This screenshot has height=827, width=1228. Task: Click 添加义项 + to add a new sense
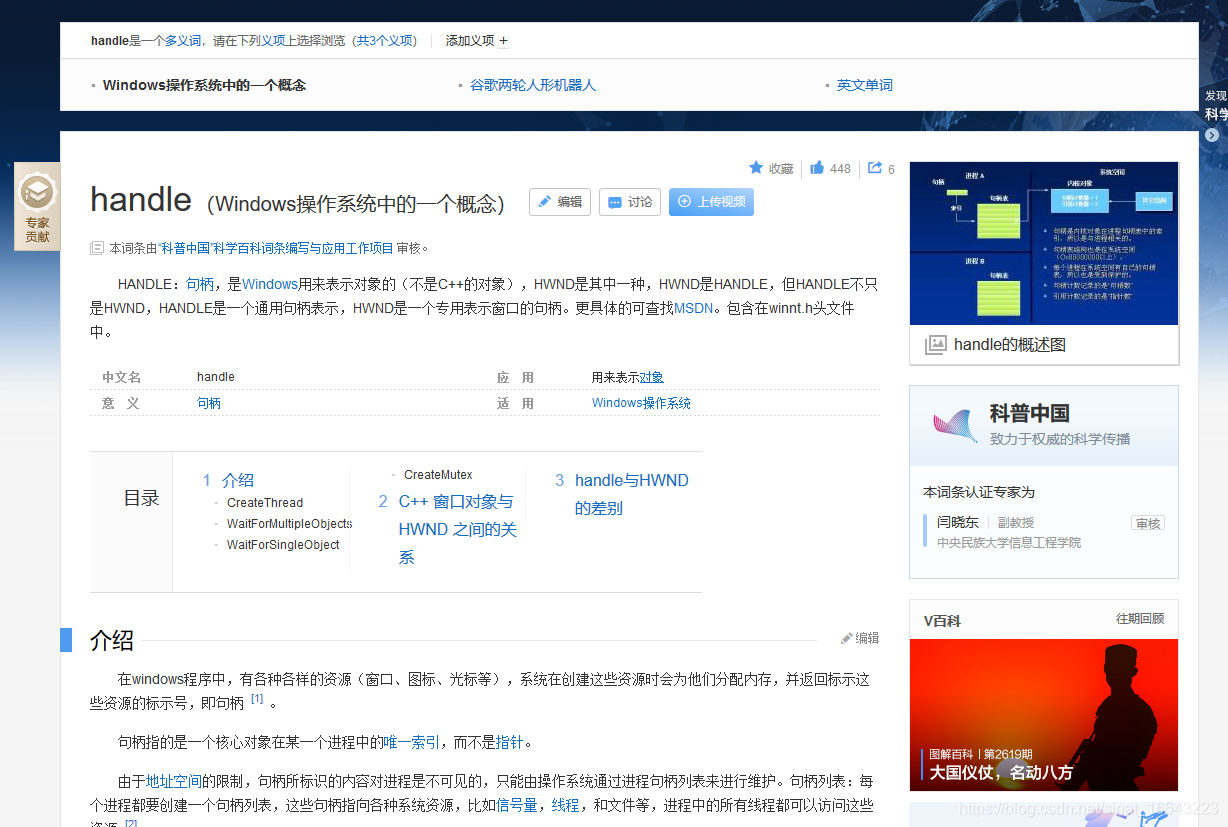tap(476, 41)
